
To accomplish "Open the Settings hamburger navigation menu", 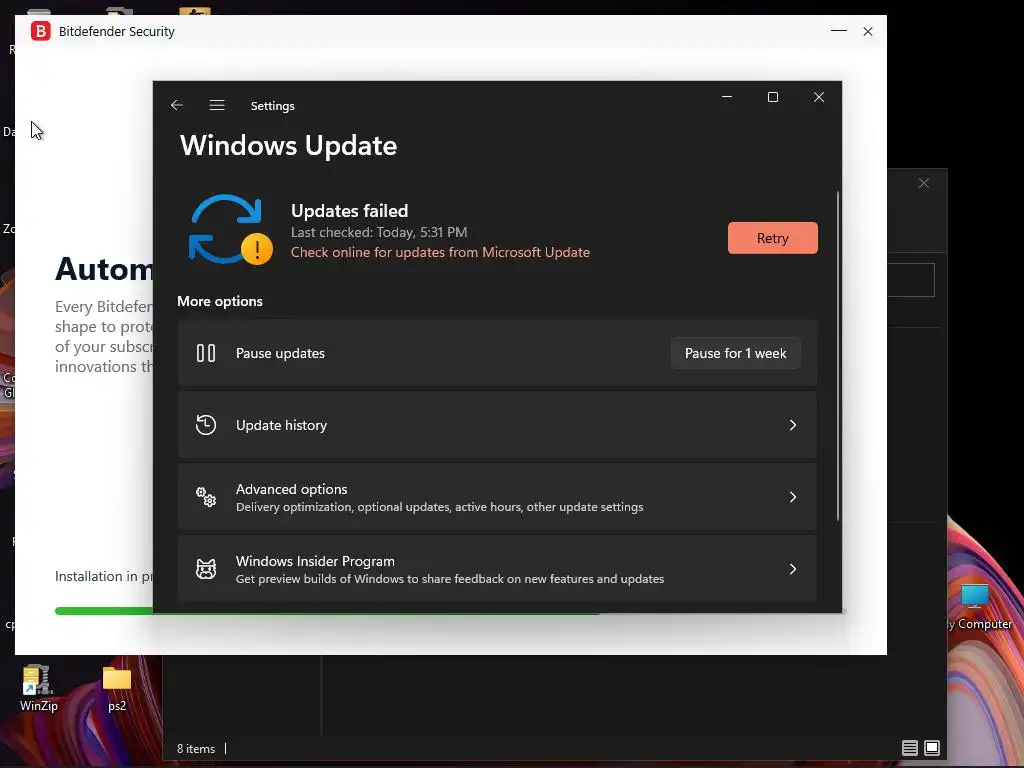I will (217, 105).
